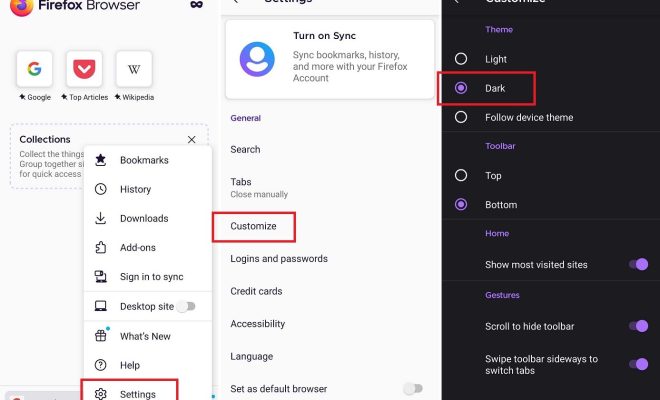660x400 pixels.
Task: Open the Google shortcut tile
Action: 35,68
